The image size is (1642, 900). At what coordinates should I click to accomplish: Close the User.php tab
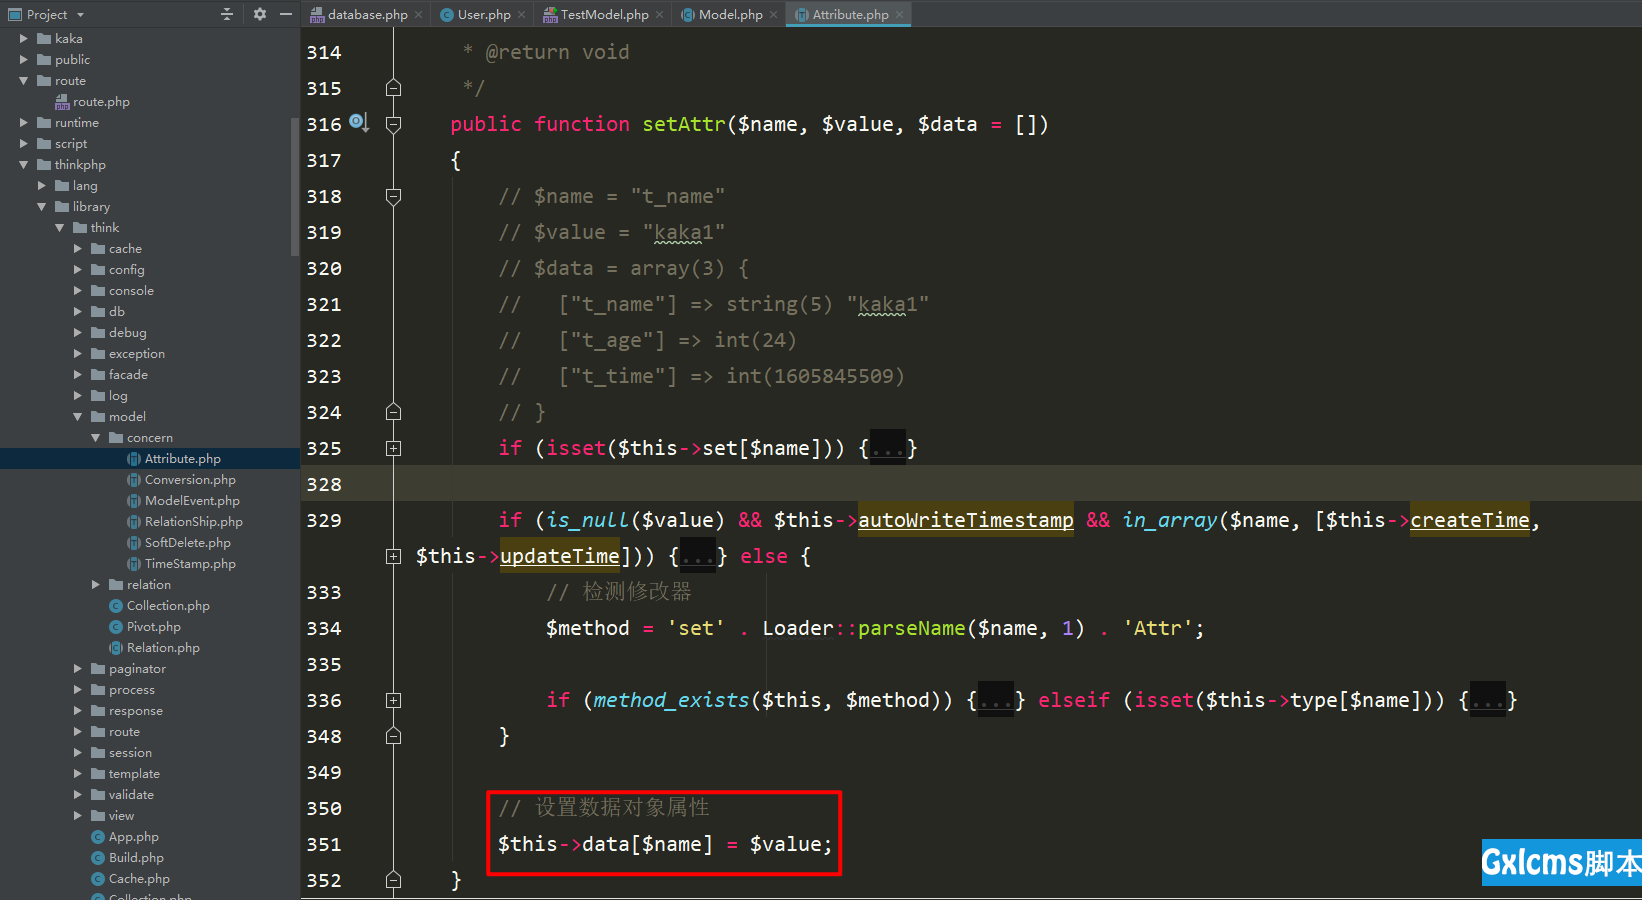521,15
